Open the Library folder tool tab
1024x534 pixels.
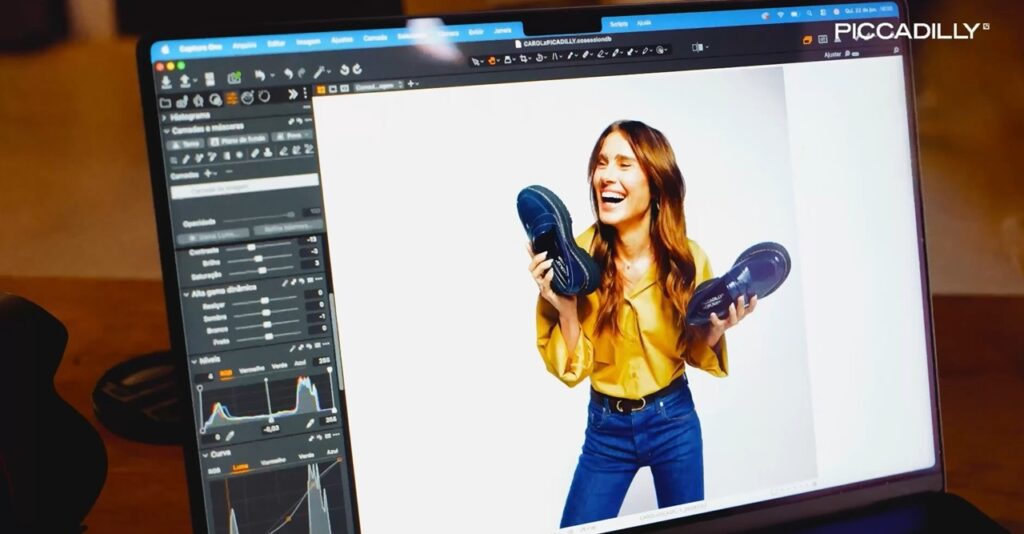pyautogui.click(x=165, y=101)
